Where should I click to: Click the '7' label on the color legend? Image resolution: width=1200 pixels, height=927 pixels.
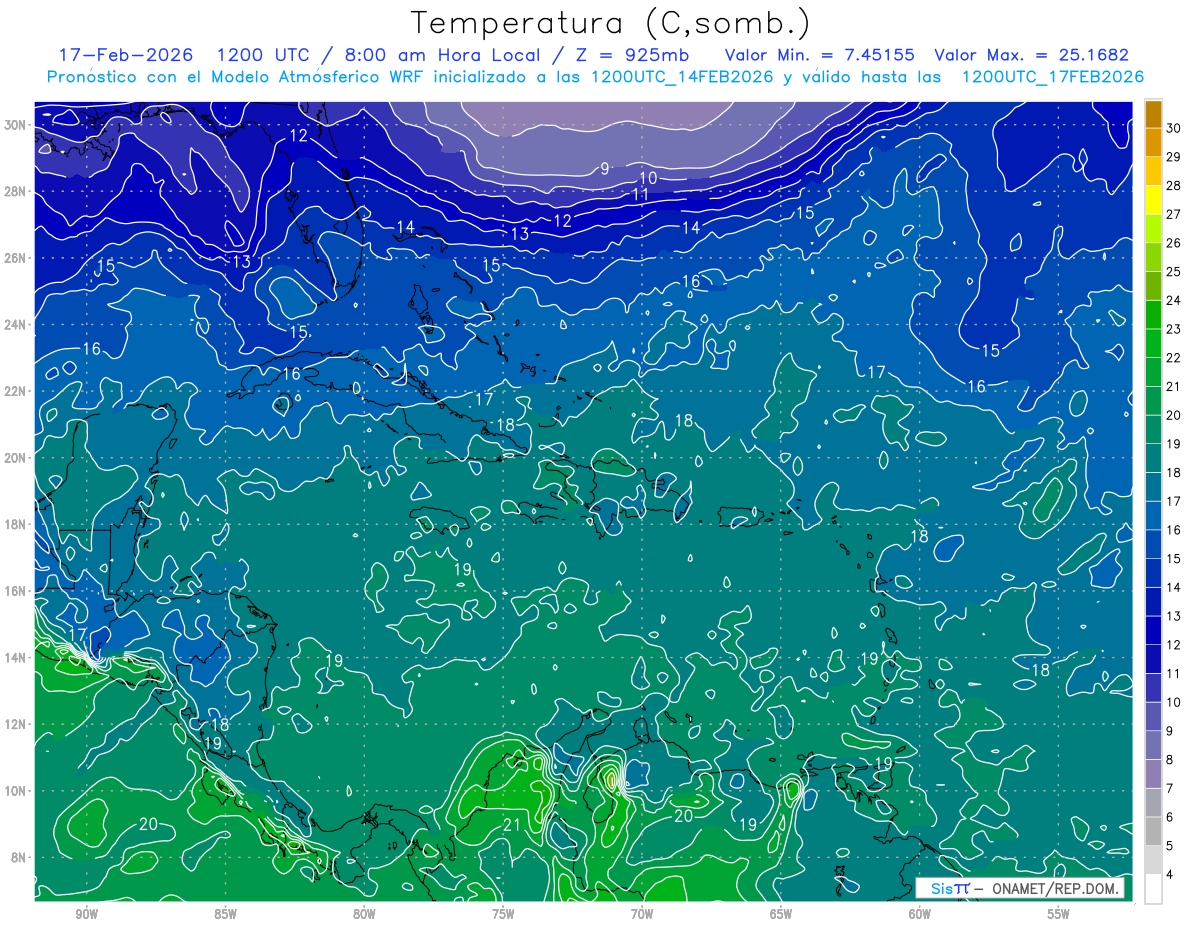click(x=1170, y=790)
